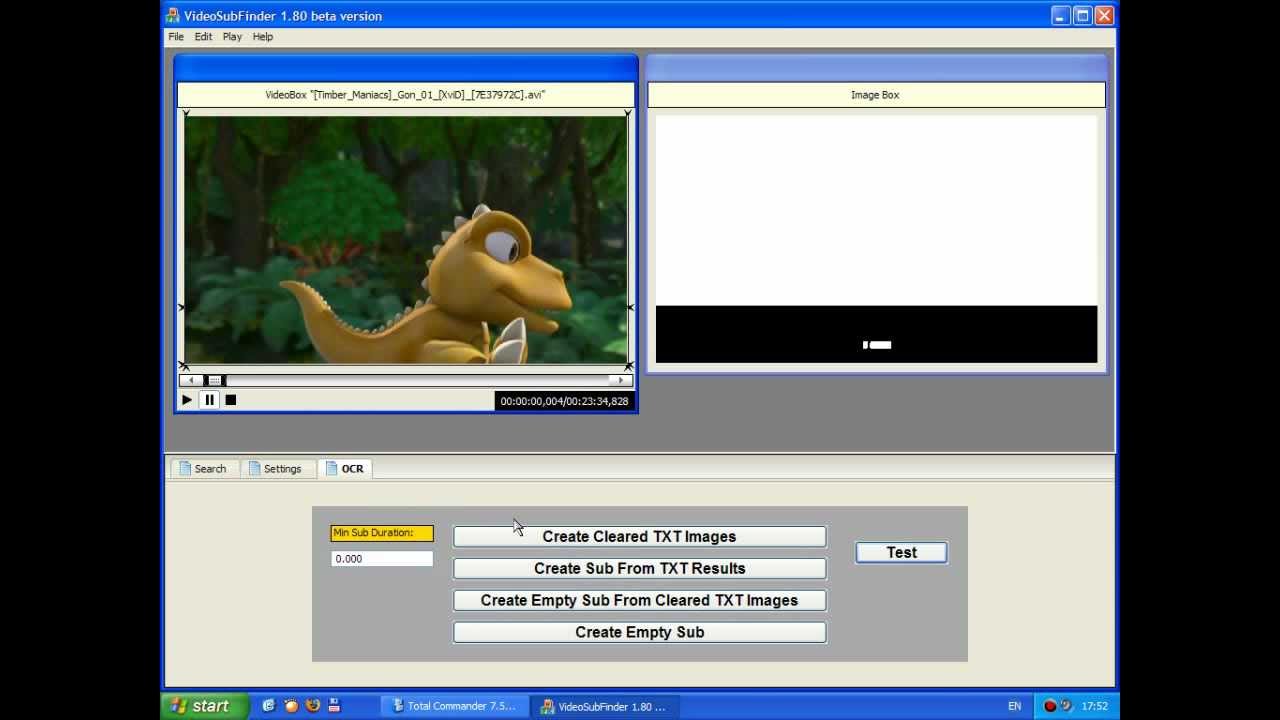Image resolution: width=1280 pixels, height=720 pixels.
Task: Click the Min Sub Duration yellow label
Action: [x=382, y=533]
